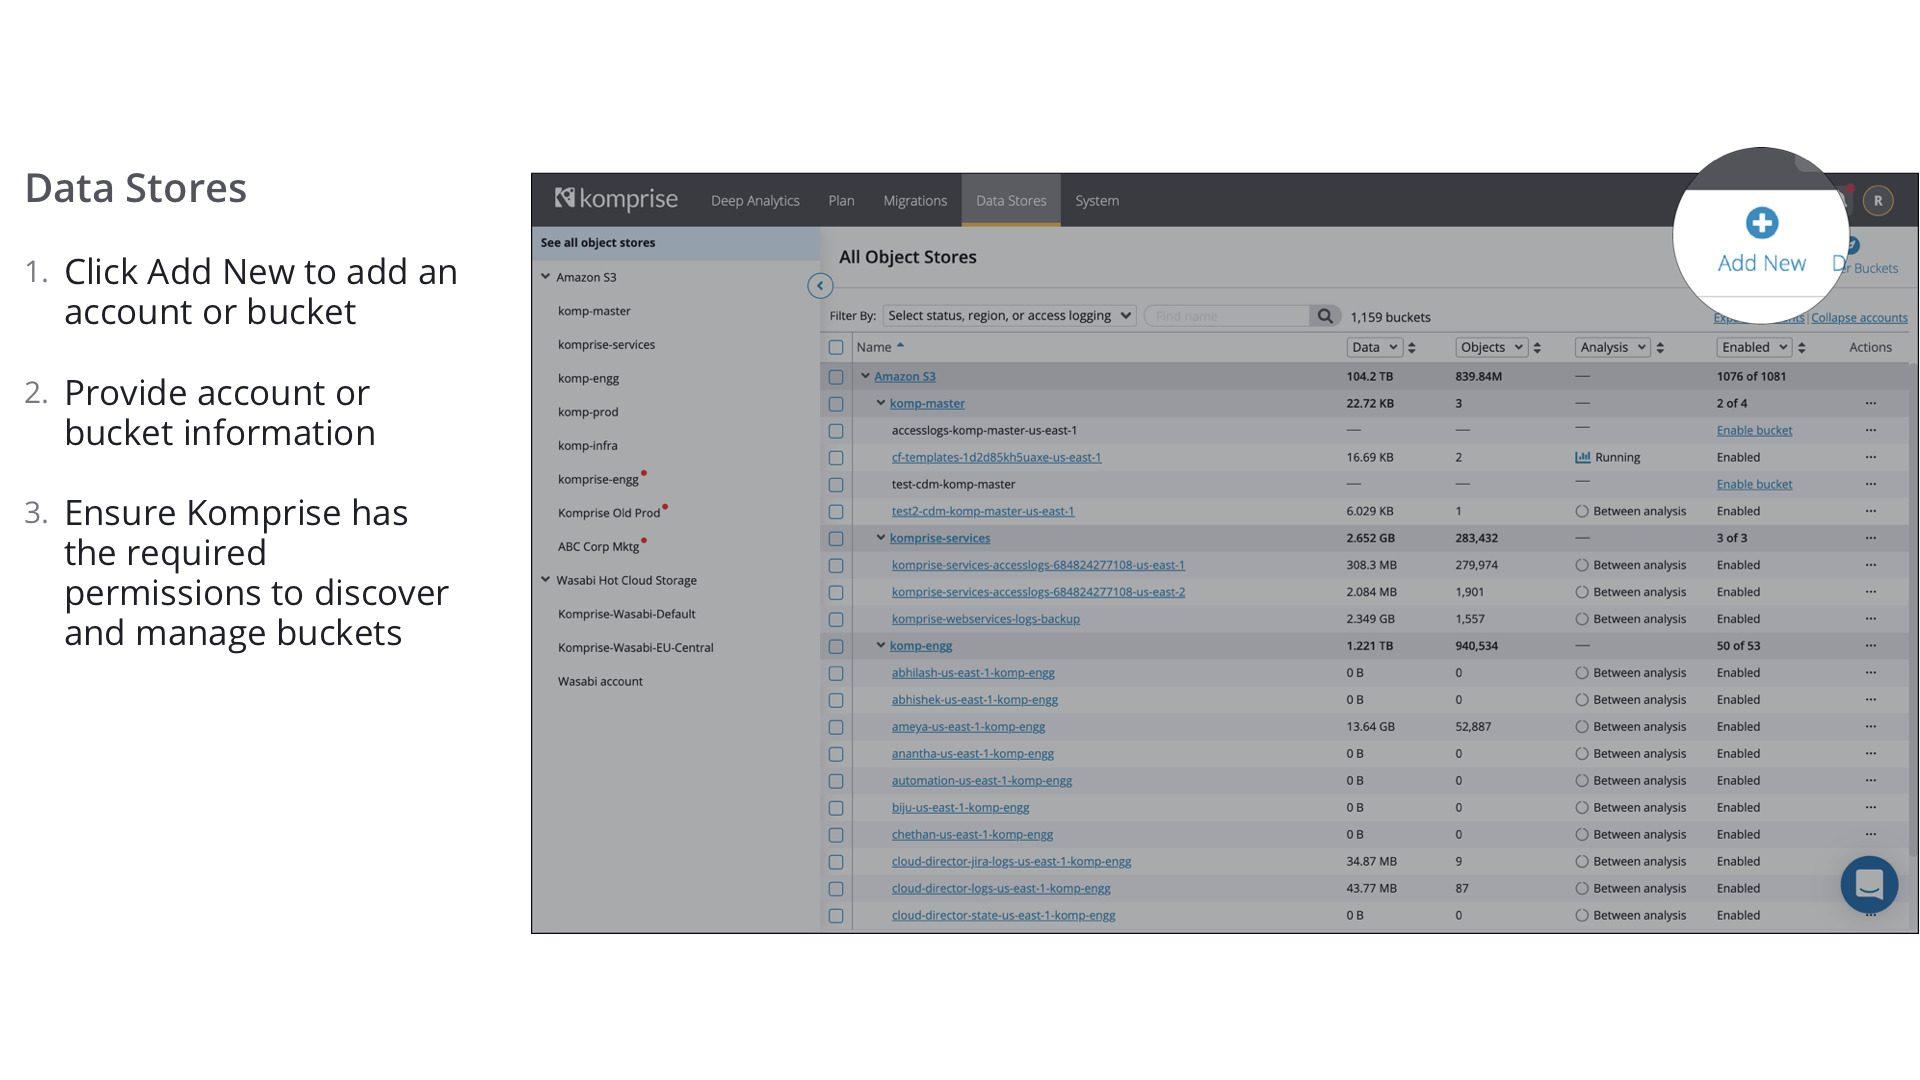This screenshot has height=1080, width=1920.
Task: Sort by Data column arrows
Action: point(1412,348)
